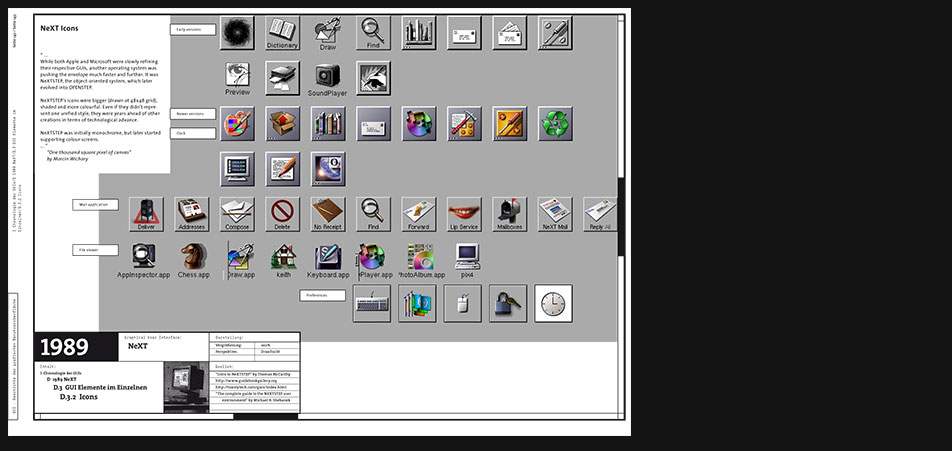Click the padlock with keys preferences icon
Screen dimensions: 952x451
pyautogui.click(x=508, y=303)
